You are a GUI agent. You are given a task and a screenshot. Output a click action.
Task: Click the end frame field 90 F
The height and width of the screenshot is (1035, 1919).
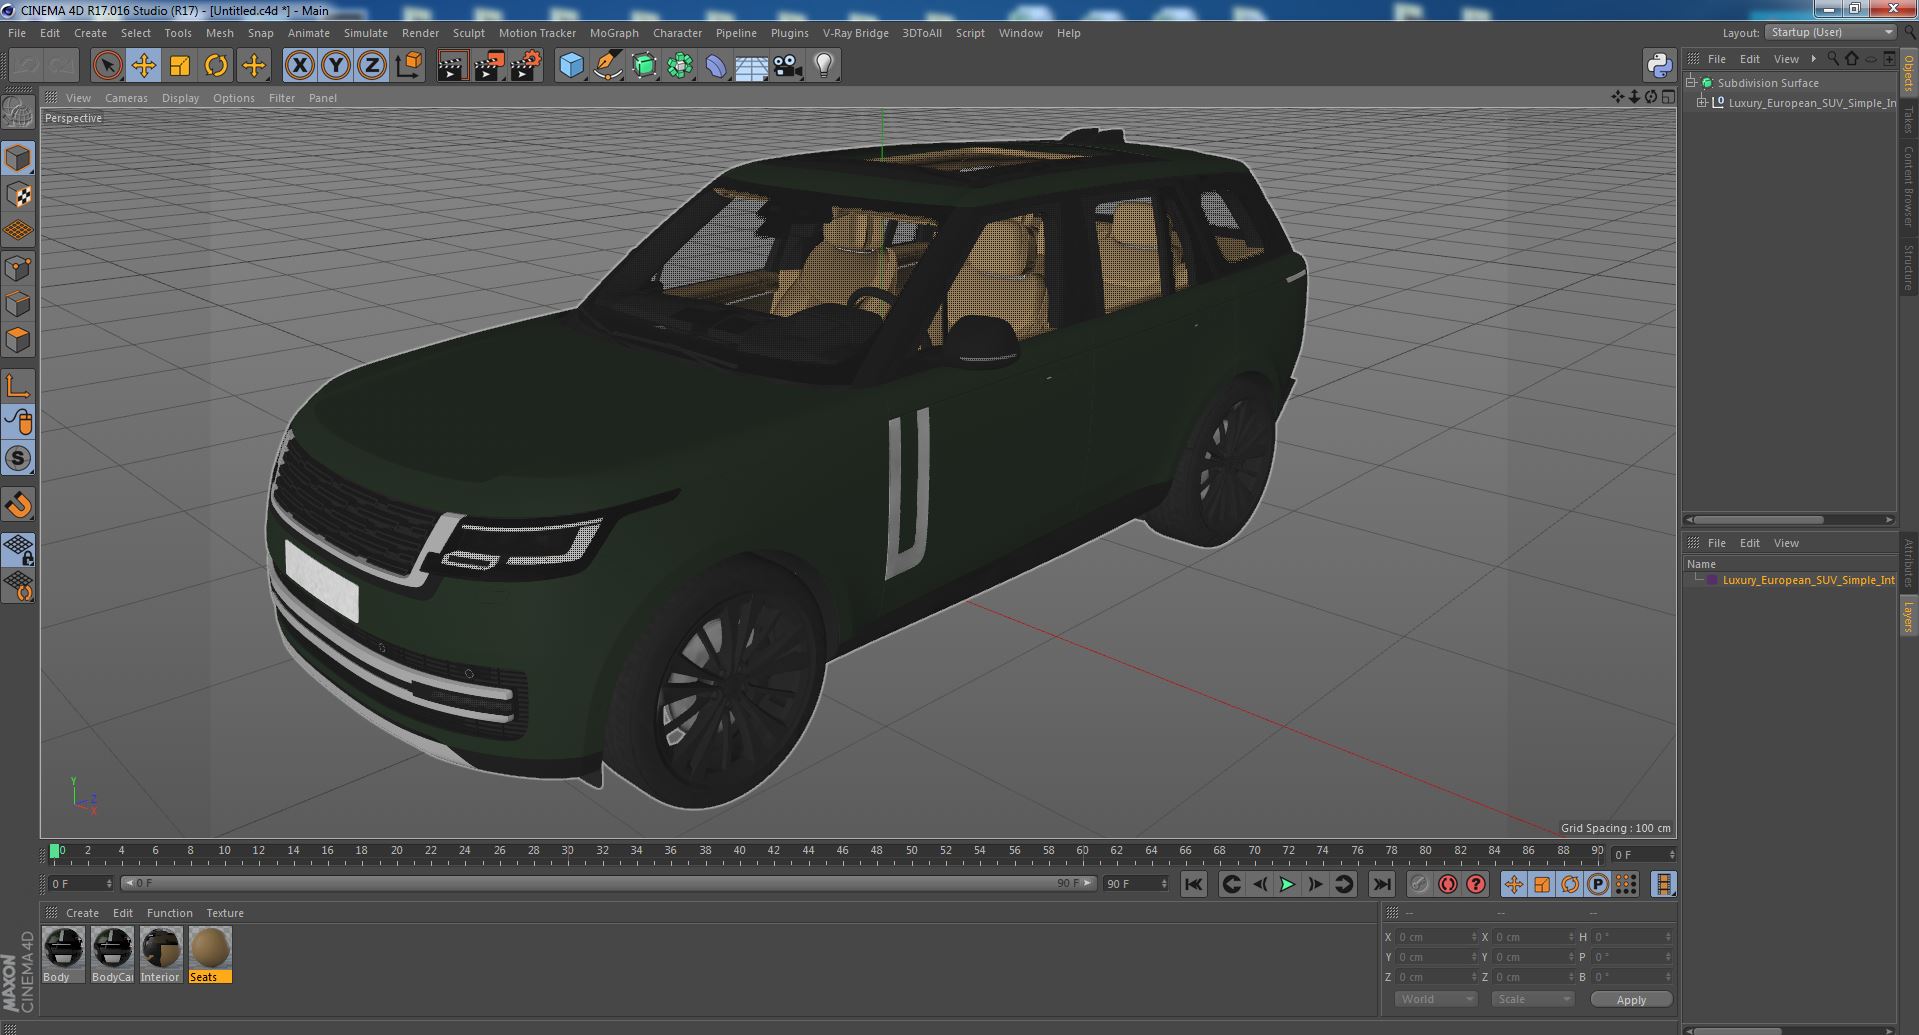point(1135,884)
